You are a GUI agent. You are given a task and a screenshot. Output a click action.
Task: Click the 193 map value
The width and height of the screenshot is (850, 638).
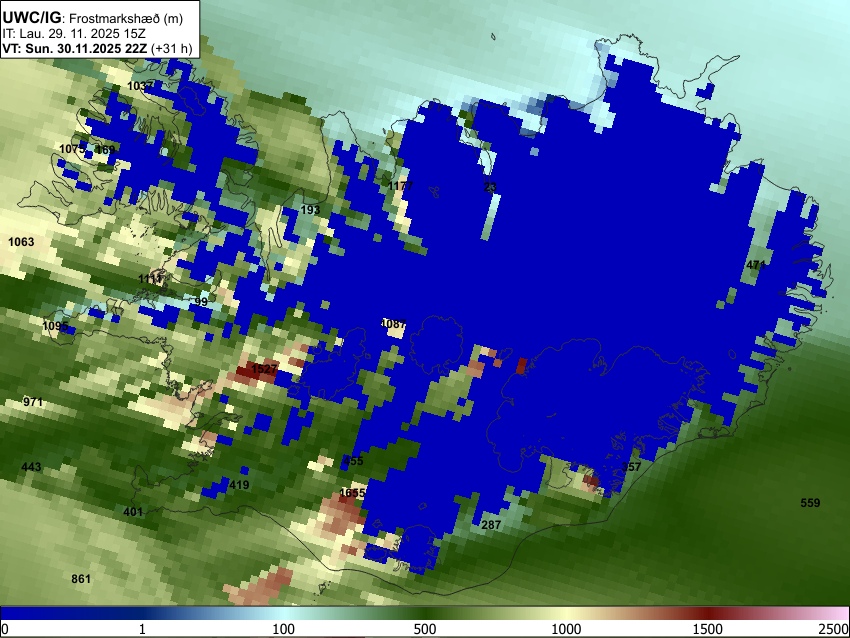click(310, 210)
